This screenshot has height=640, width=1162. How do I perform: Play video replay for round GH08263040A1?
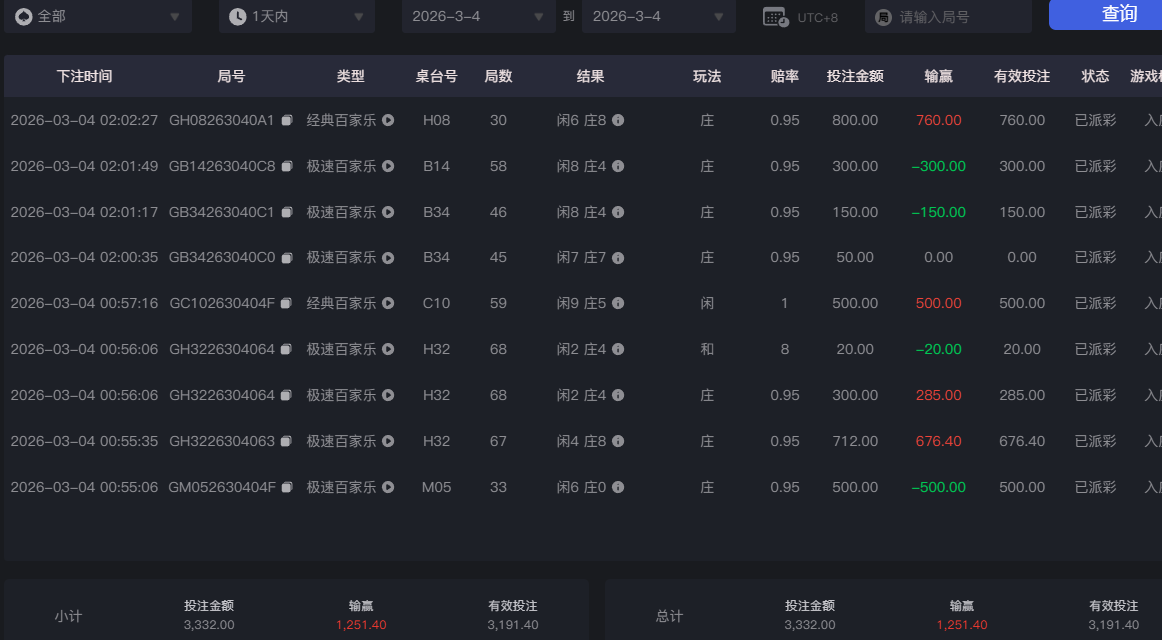390,120
